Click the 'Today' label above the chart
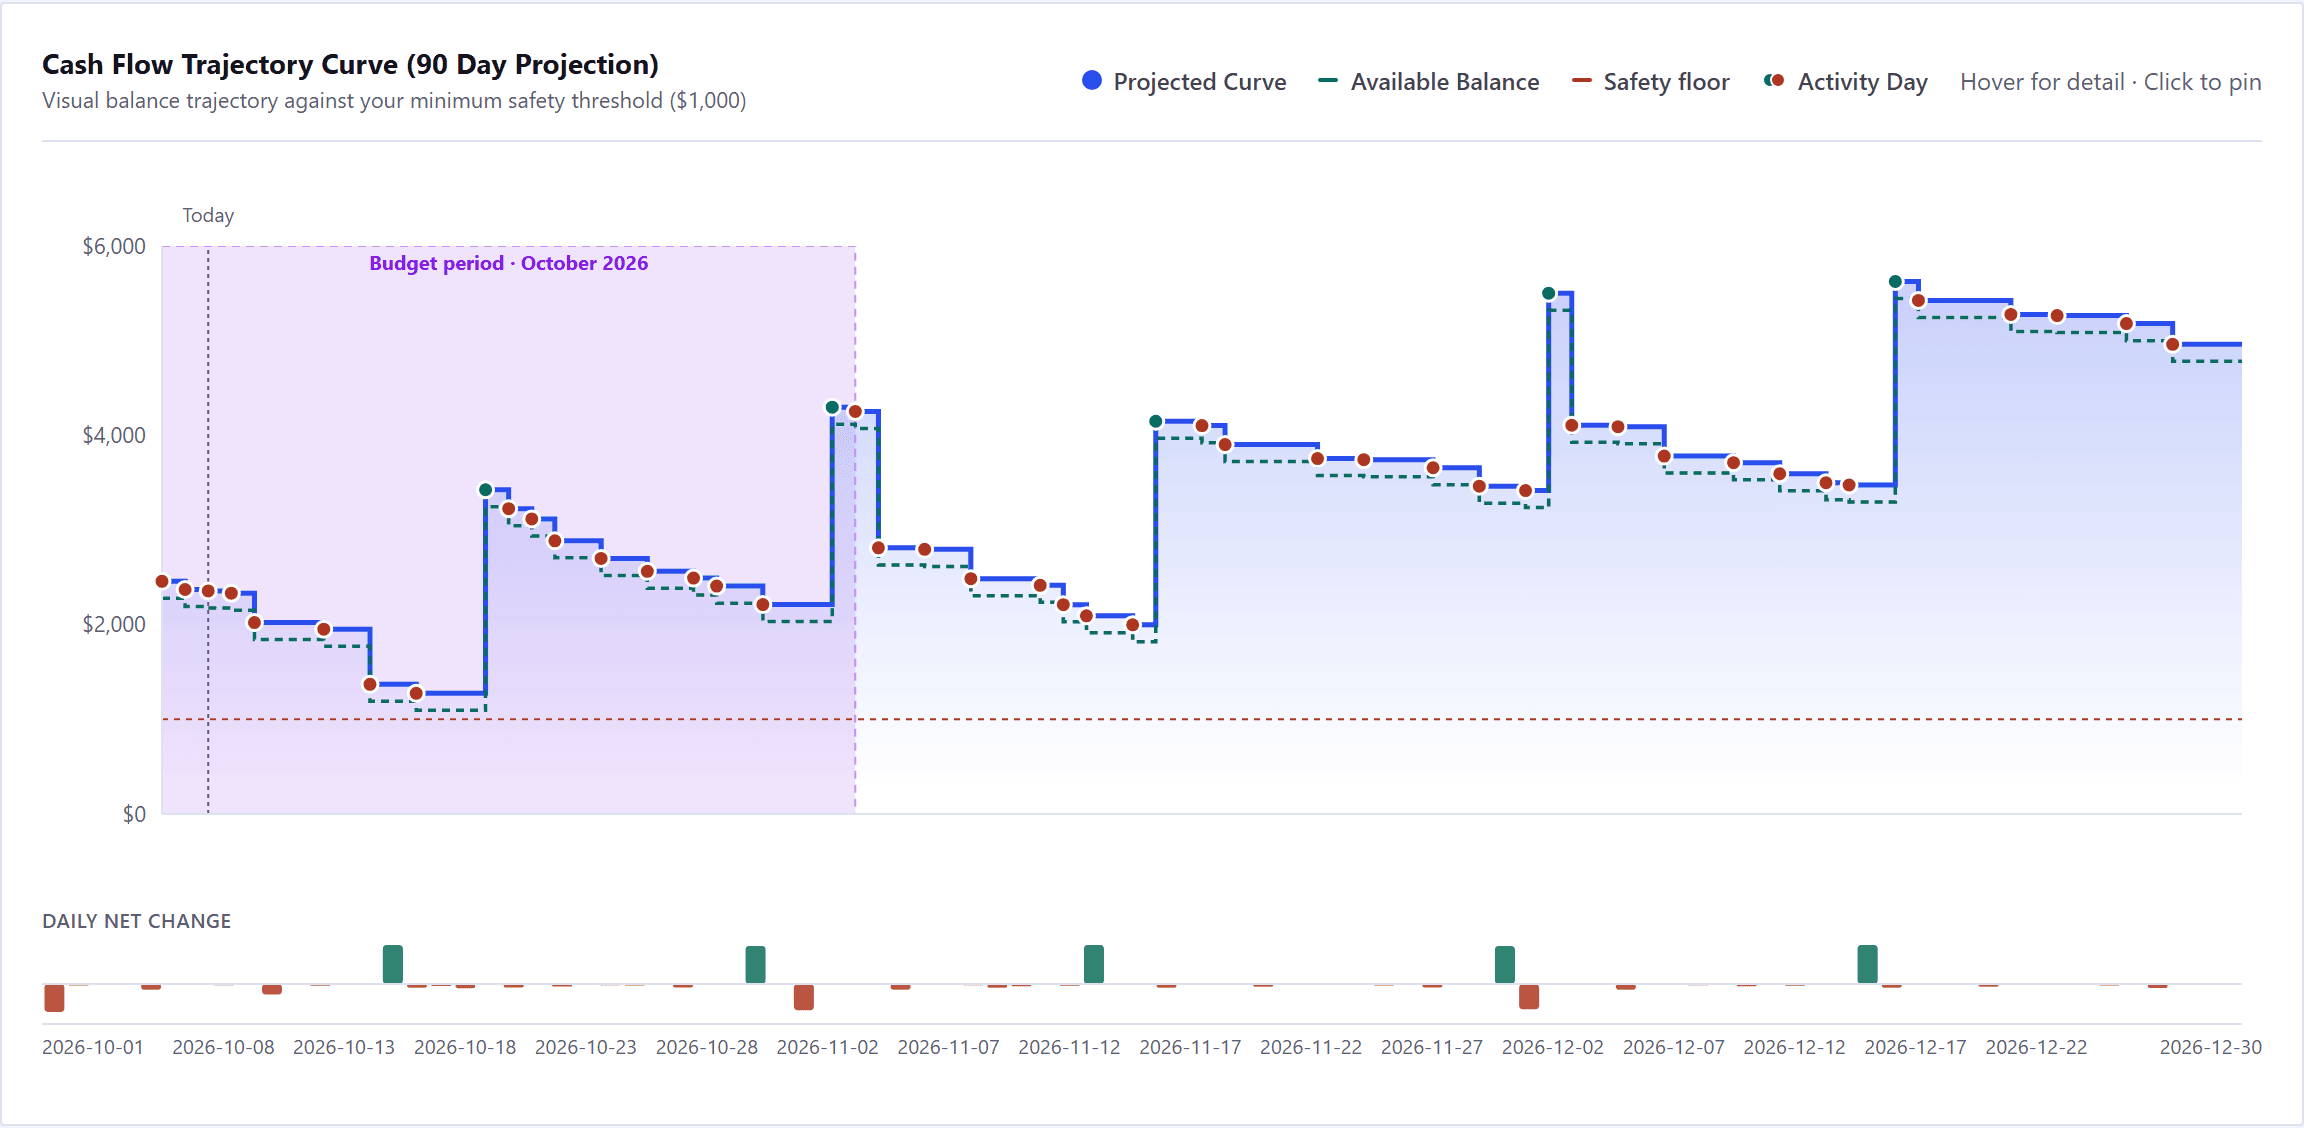 (x=208, y=215)
